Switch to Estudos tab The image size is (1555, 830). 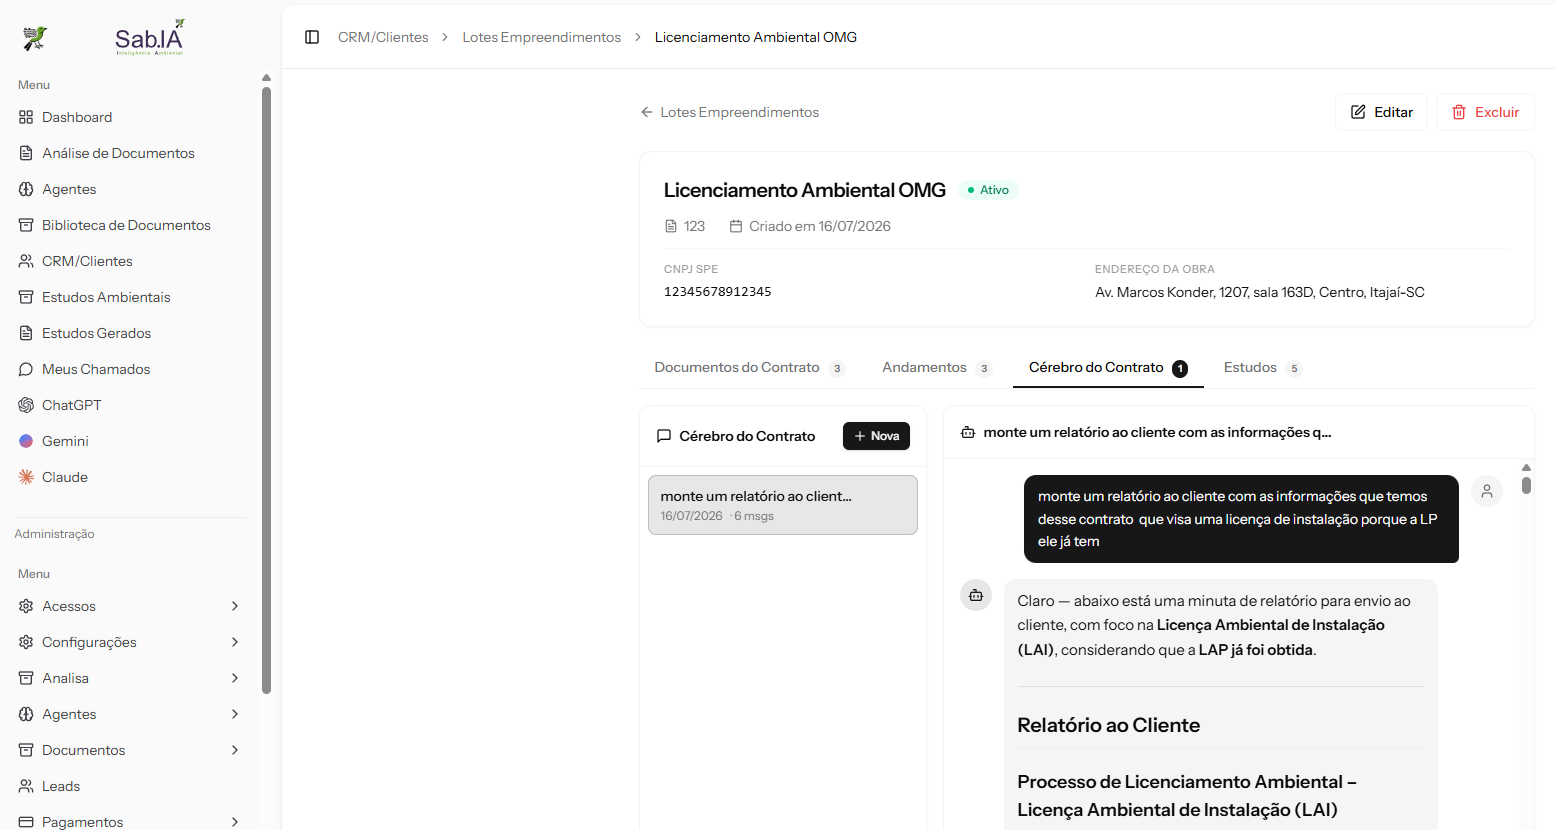click(1262, 368)
